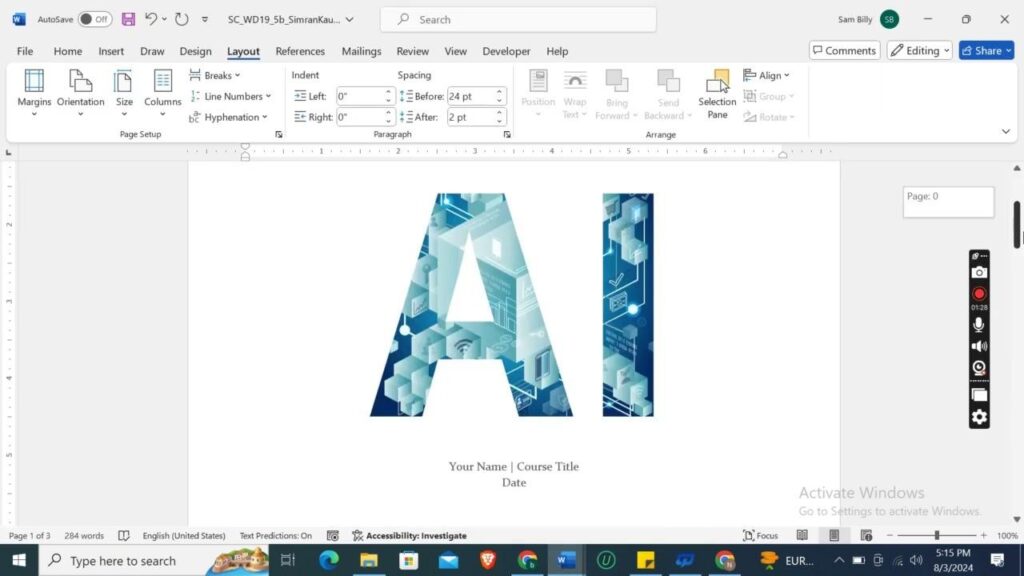Image resolution: width=1024 pixels, height=576 pixels.
Task: Click the Spacing Before field
Action: tap(470, 96)
